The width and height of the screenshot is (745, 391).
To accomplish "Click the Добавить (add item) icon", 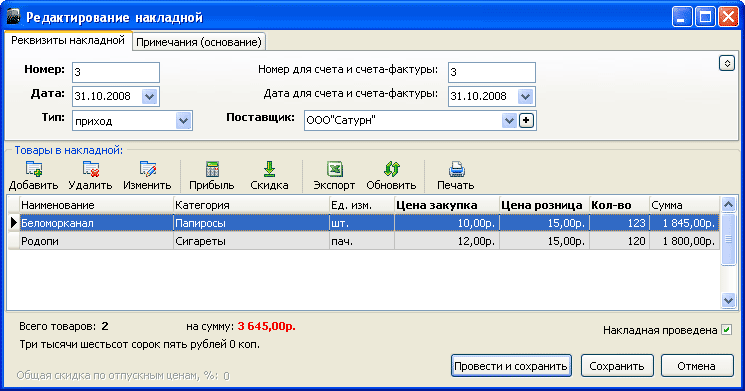I will [x=34, y=169].
